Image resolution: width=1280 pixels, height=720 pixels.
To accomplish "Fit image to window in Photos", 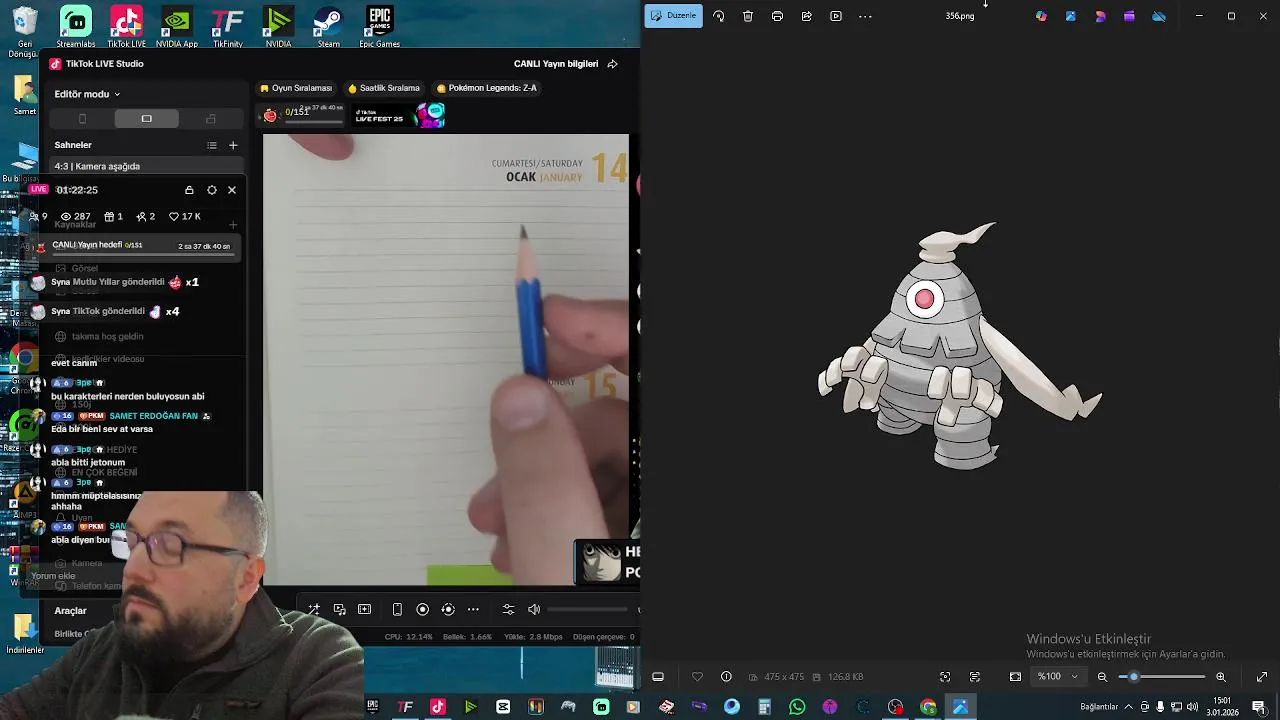I will 1015,677.
